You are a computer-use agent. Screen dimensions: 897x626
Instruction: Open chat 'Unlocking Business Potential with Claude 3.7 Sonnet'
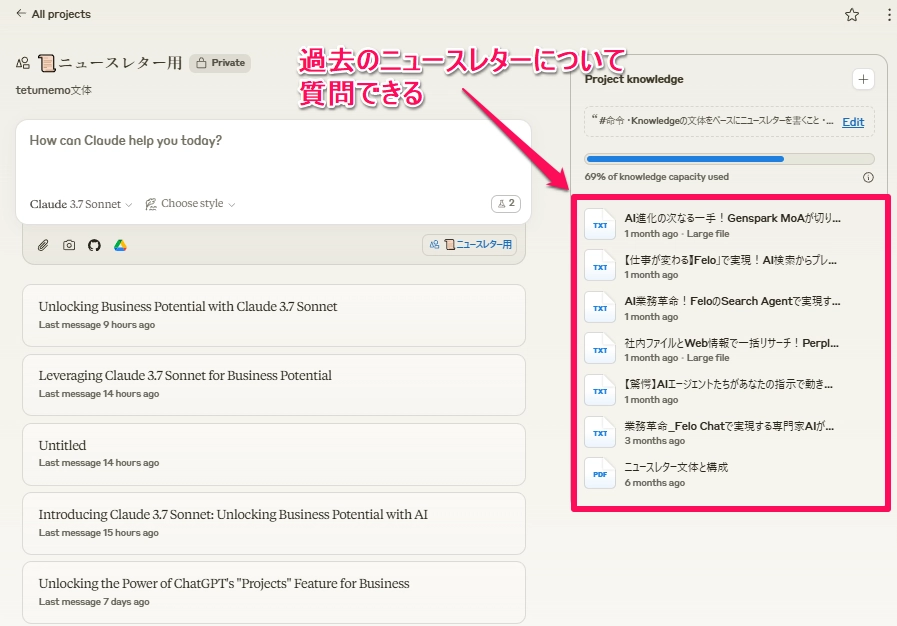point(274,315)
